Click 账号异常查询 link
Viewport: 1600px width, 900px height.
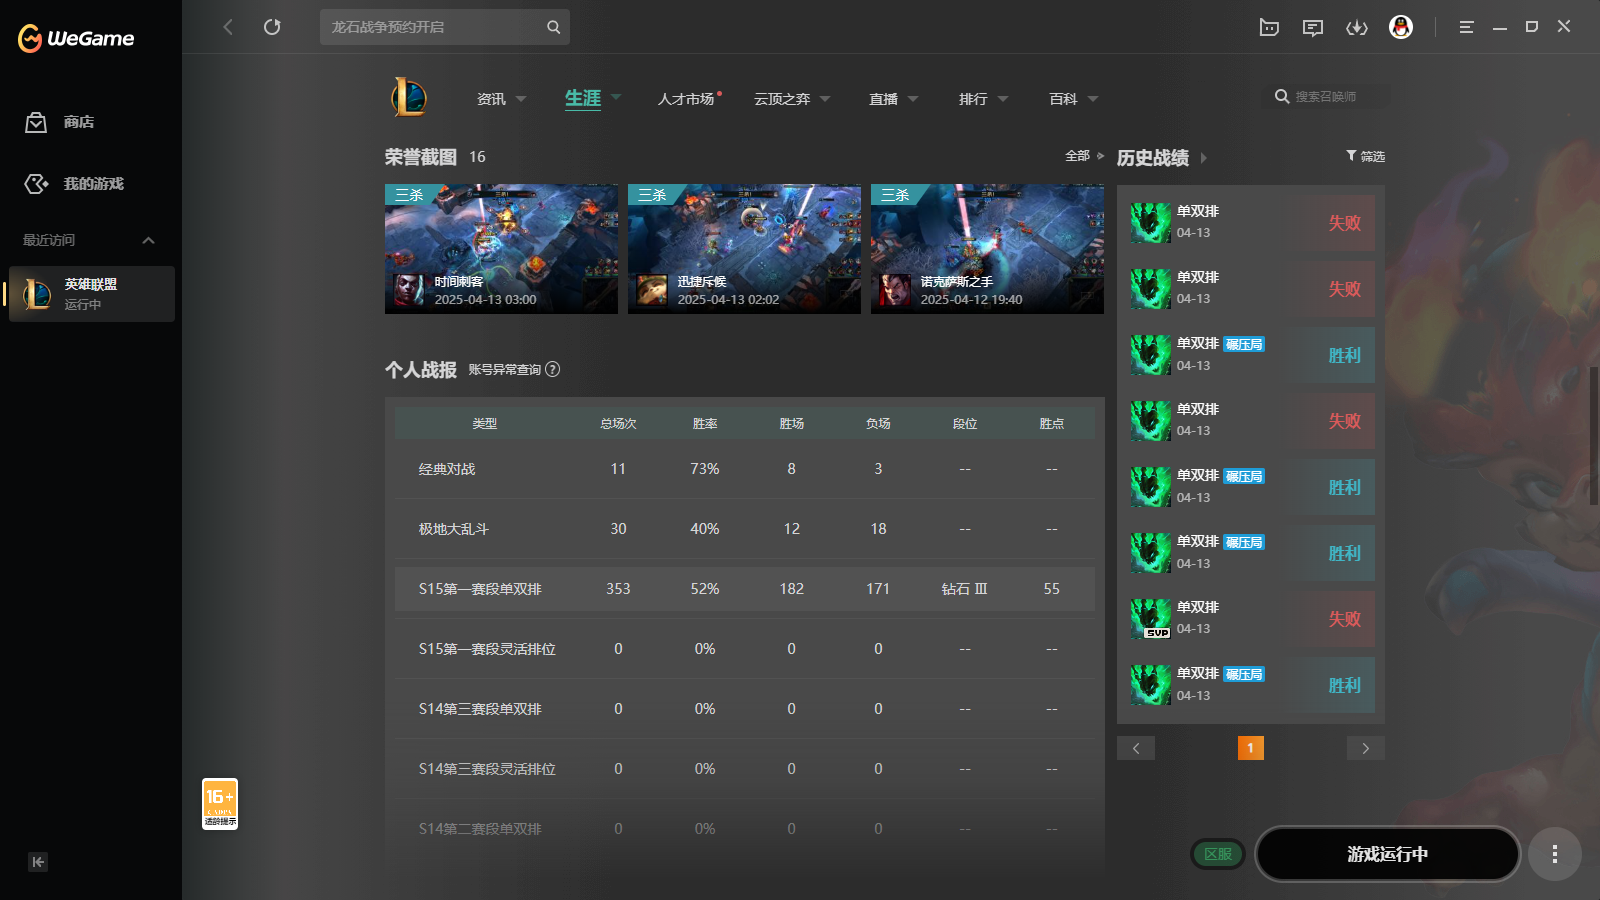pyautogui.click(x=504, y=369)
